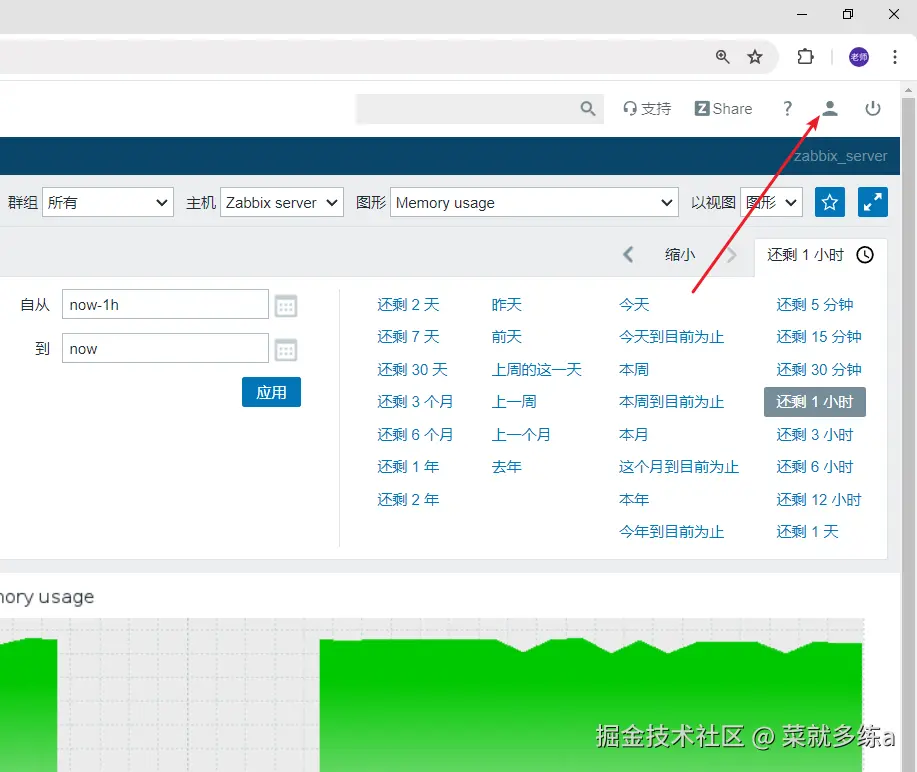Go to the previous time period arrow
The height and width of the screenshot is (772, 917).
[628, 255]
